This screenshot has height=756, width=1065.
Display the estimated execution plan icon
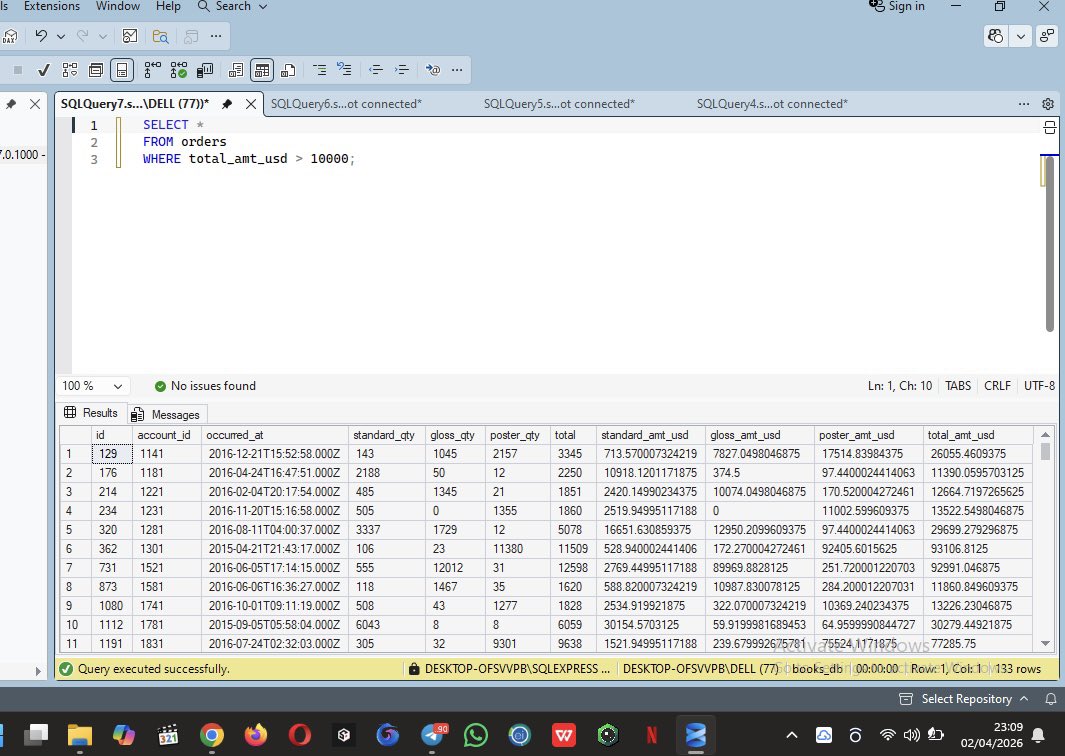pos(70,70)
